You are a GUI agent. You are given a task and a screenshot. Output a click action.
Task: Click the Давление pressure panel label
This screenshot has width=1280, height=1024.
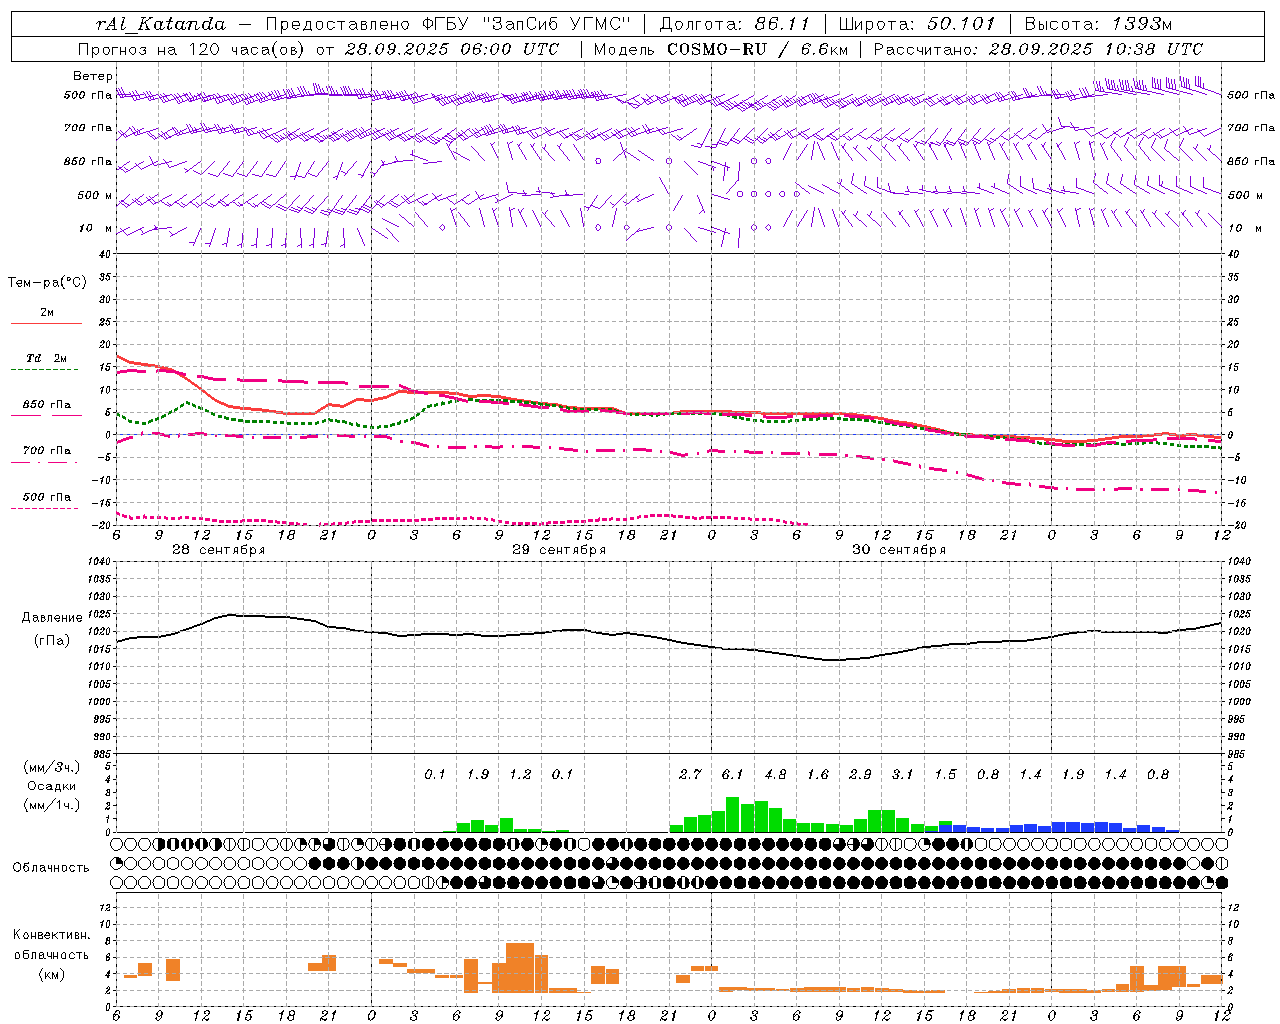click(x=51, y=618)
